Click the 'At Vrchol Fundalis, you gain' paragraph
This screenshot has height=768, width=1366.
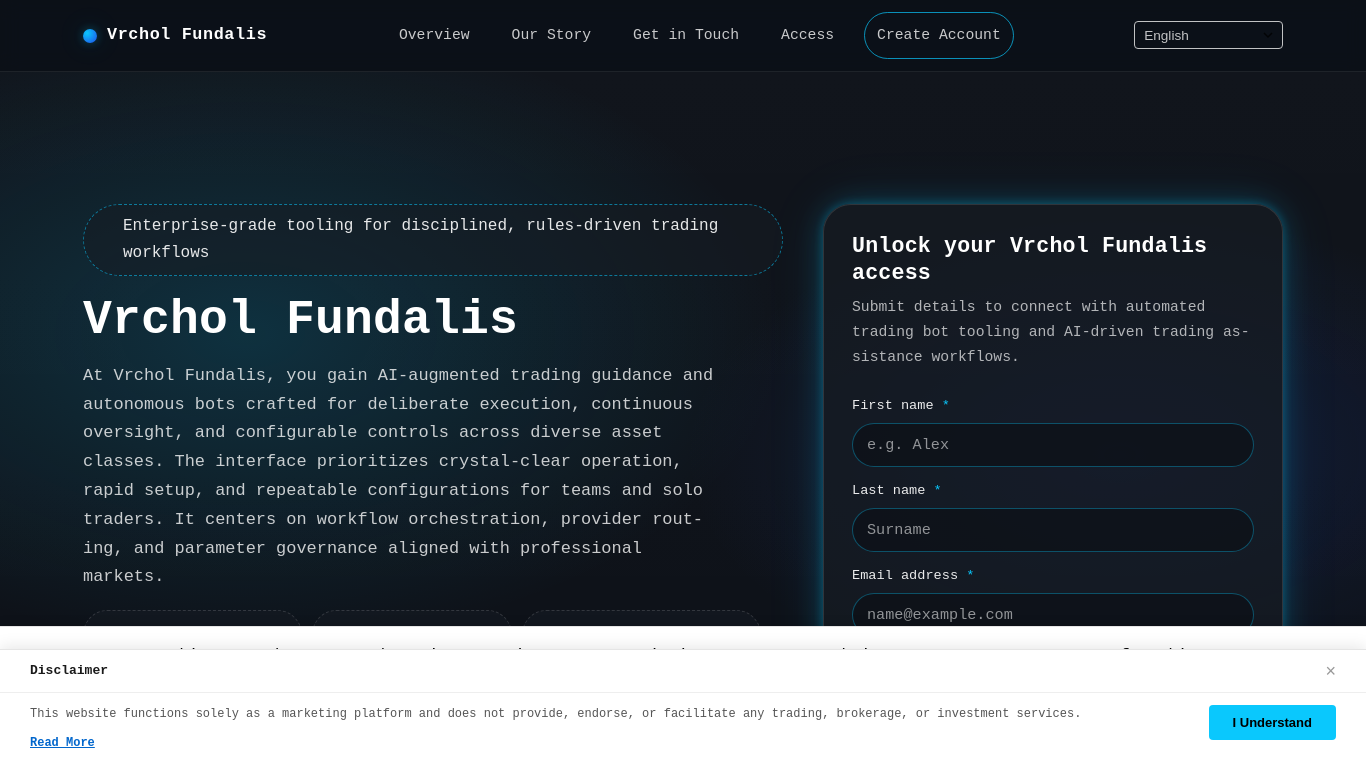pyautogui.click(x=400, y=476)
